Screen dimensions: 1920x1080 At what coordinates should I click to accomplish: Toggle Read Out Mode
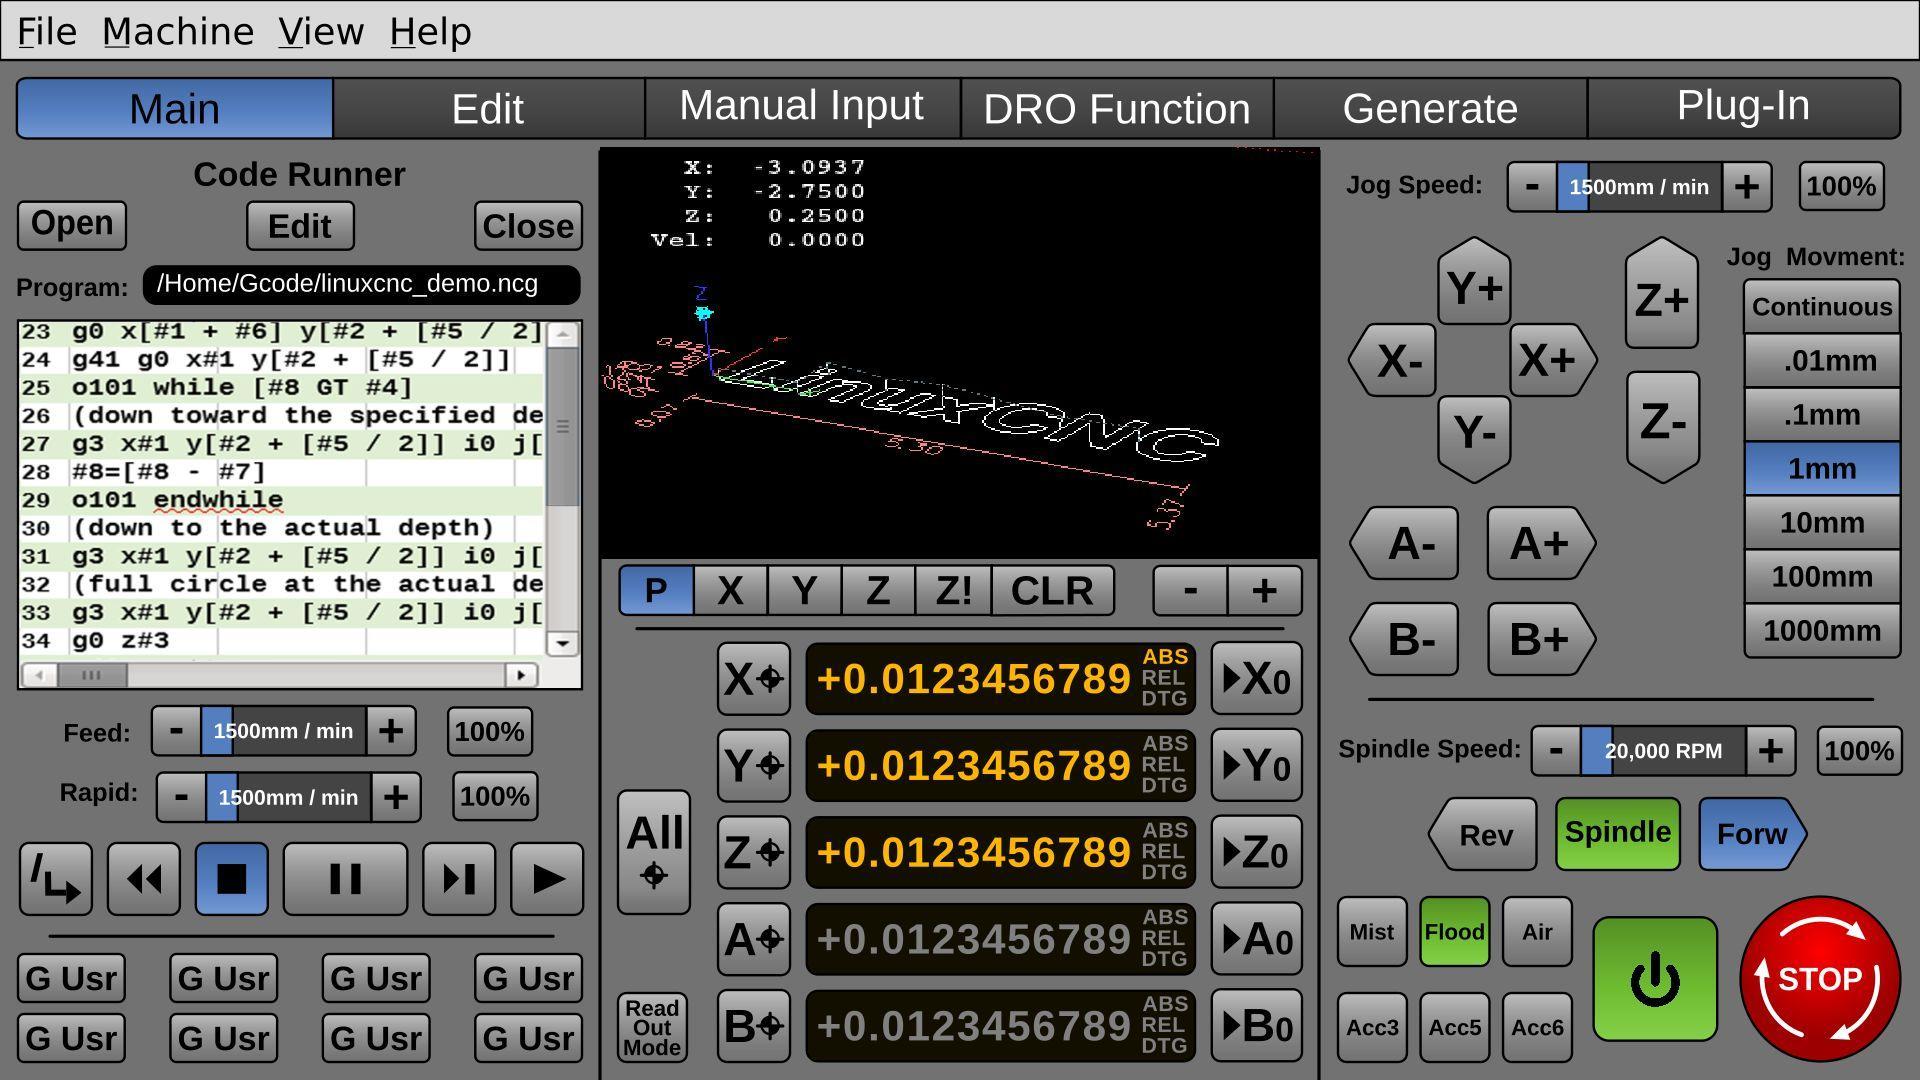tap(651, 1027)
